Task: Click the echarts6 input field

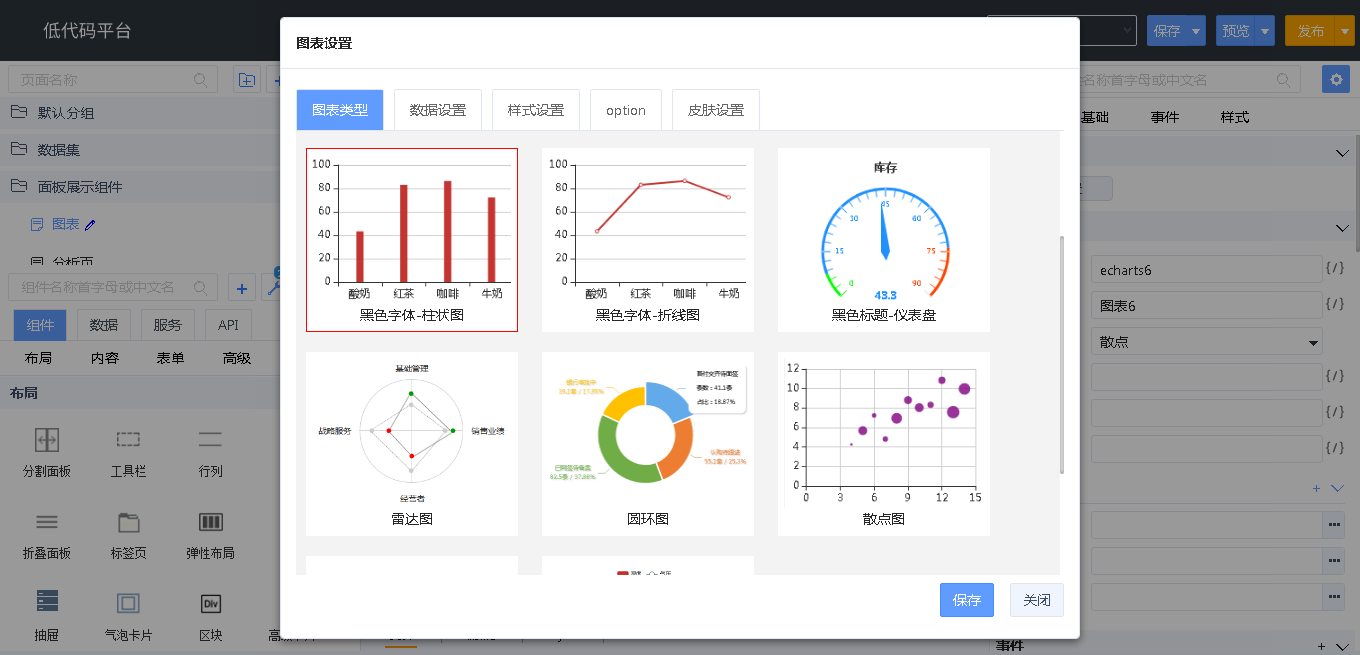Action: (1207, 269)
